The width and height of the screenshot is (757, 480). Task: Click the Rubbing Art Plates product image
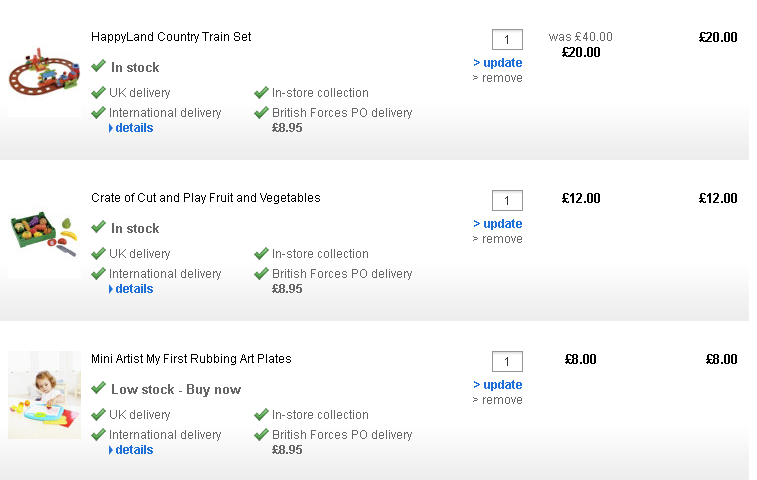click(44, 395)
